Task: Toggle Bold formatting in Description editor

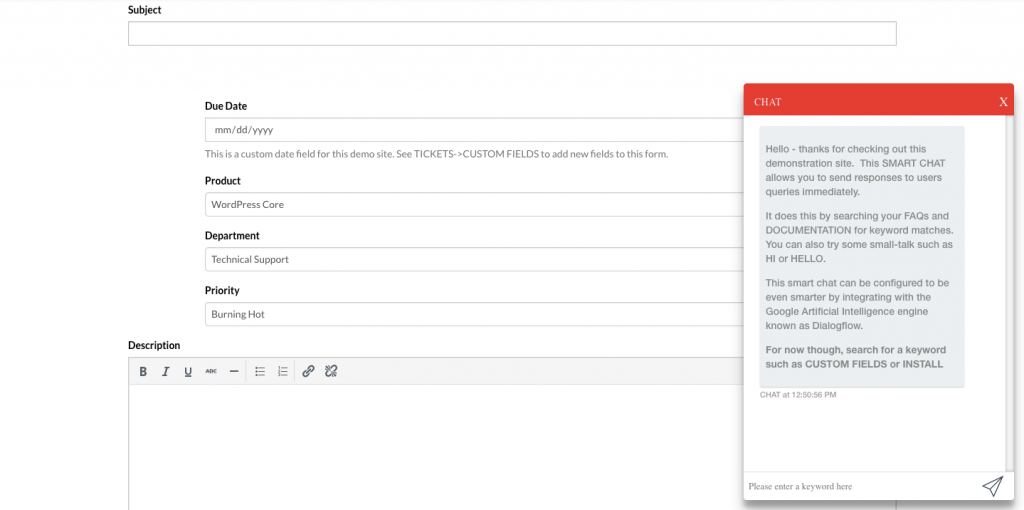Action: point(143,372)
